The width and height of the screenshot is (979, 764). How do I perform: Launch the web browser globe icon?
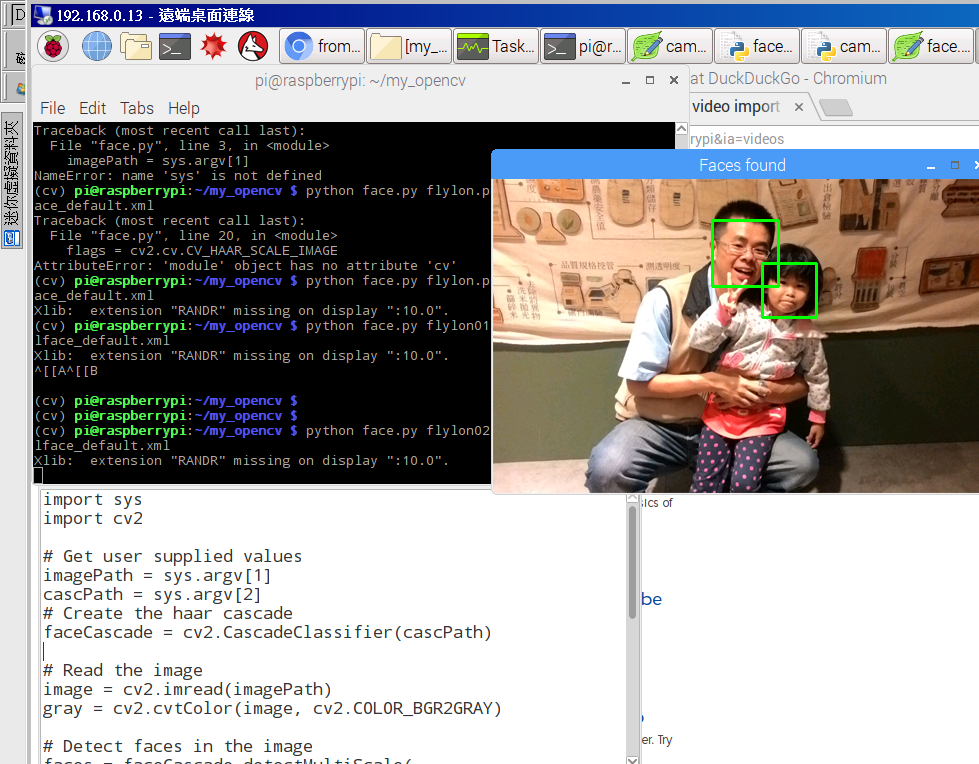pos(97,46)
